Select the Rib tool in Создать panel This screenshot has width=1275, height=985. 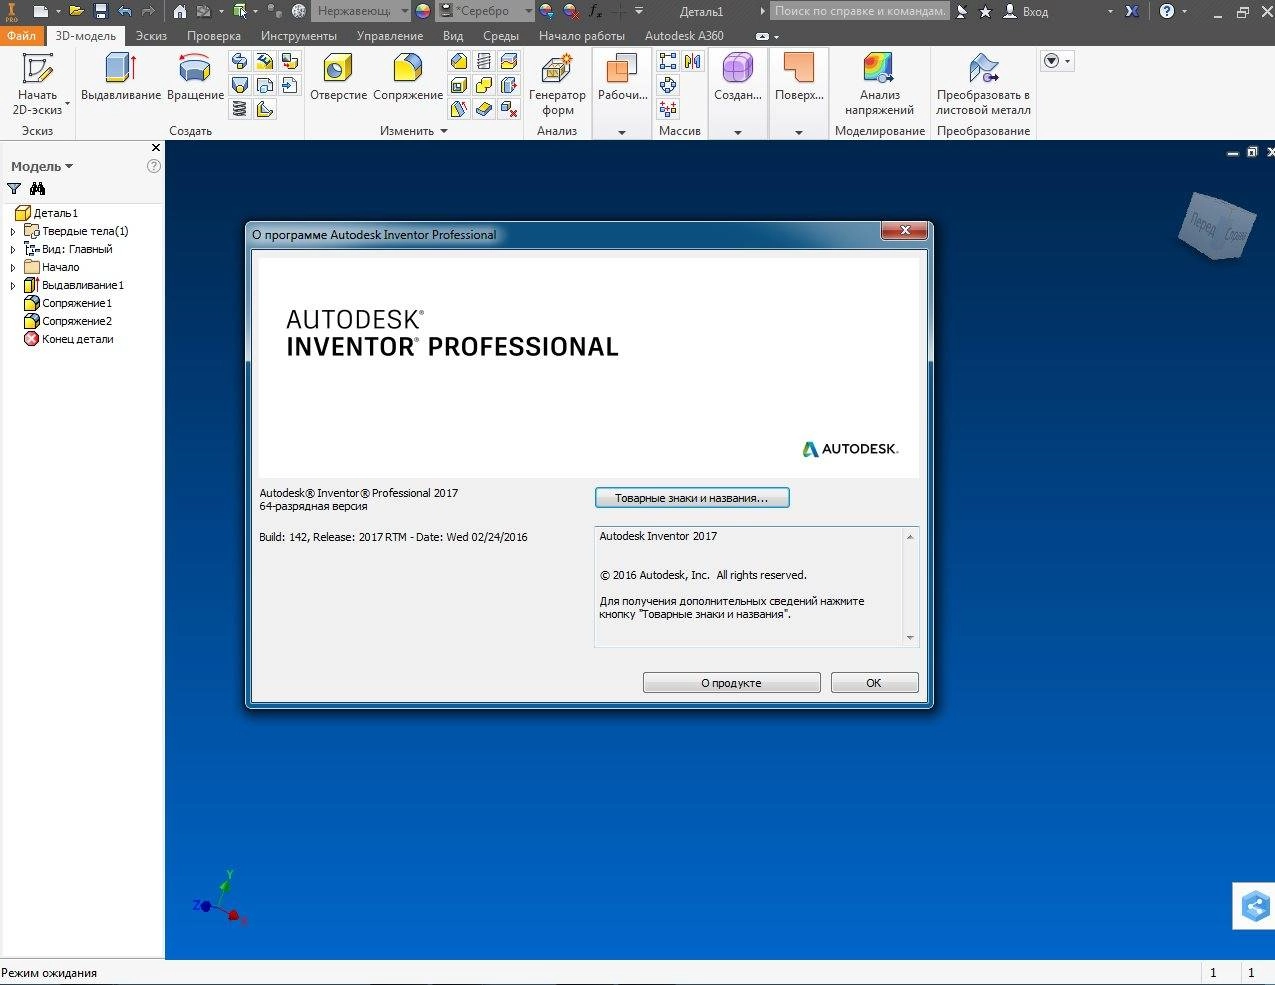(x=265, y=109)
